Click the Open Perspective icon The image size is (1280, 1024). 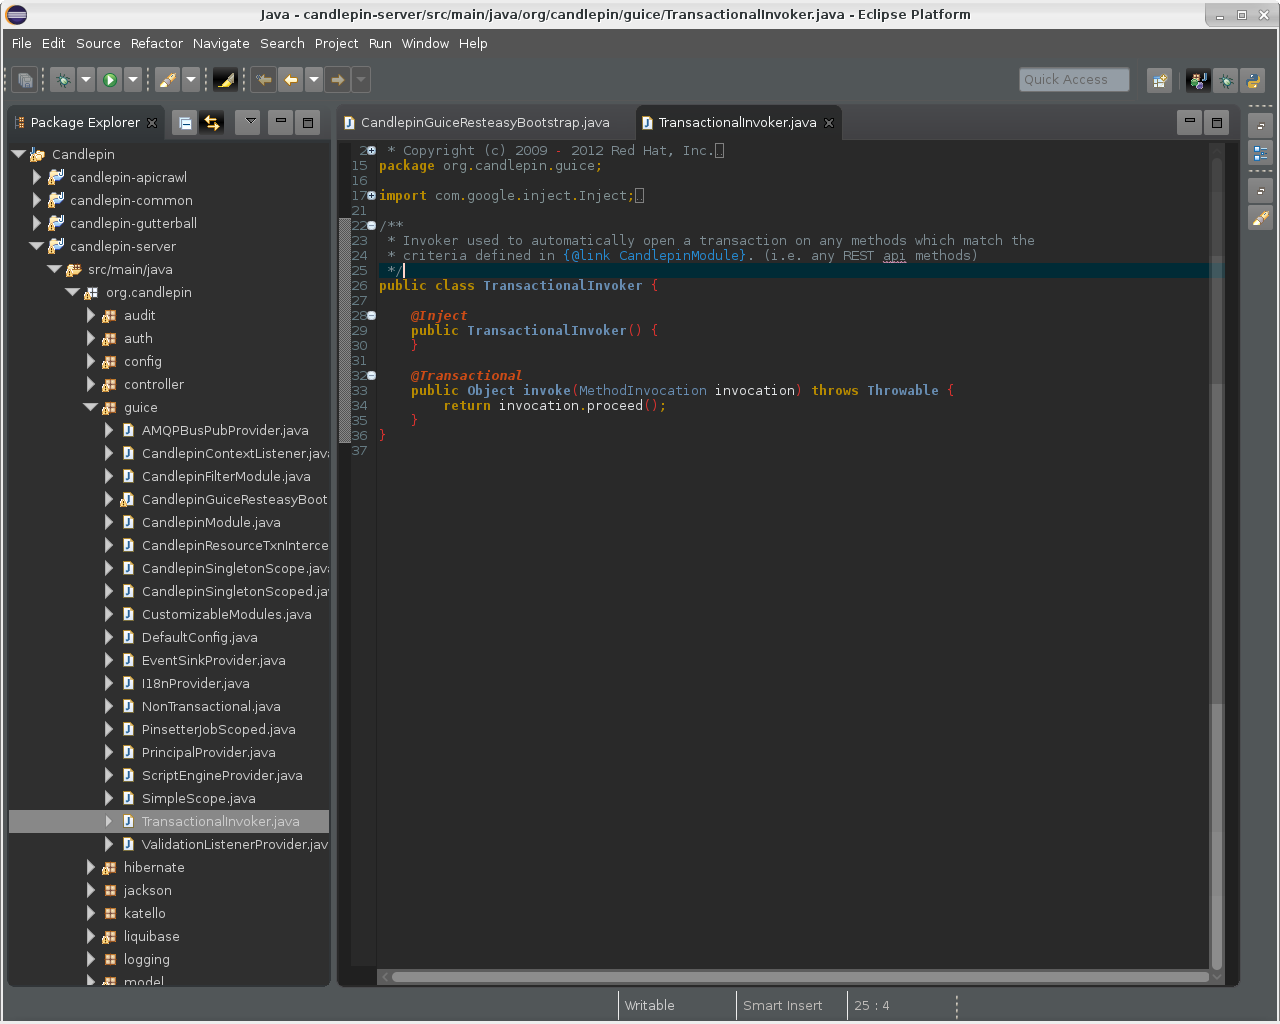(1159, 81)
